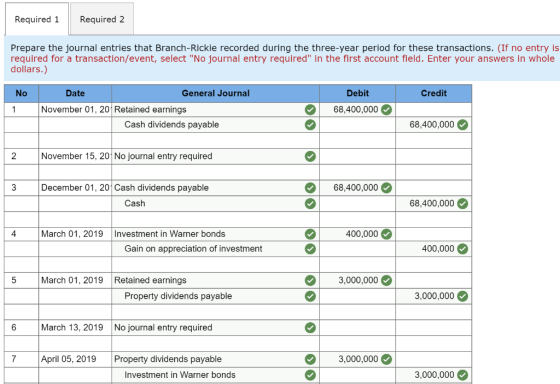Select Retained earnings account field in entry 1
560x384 pixels.
(215, 110)
